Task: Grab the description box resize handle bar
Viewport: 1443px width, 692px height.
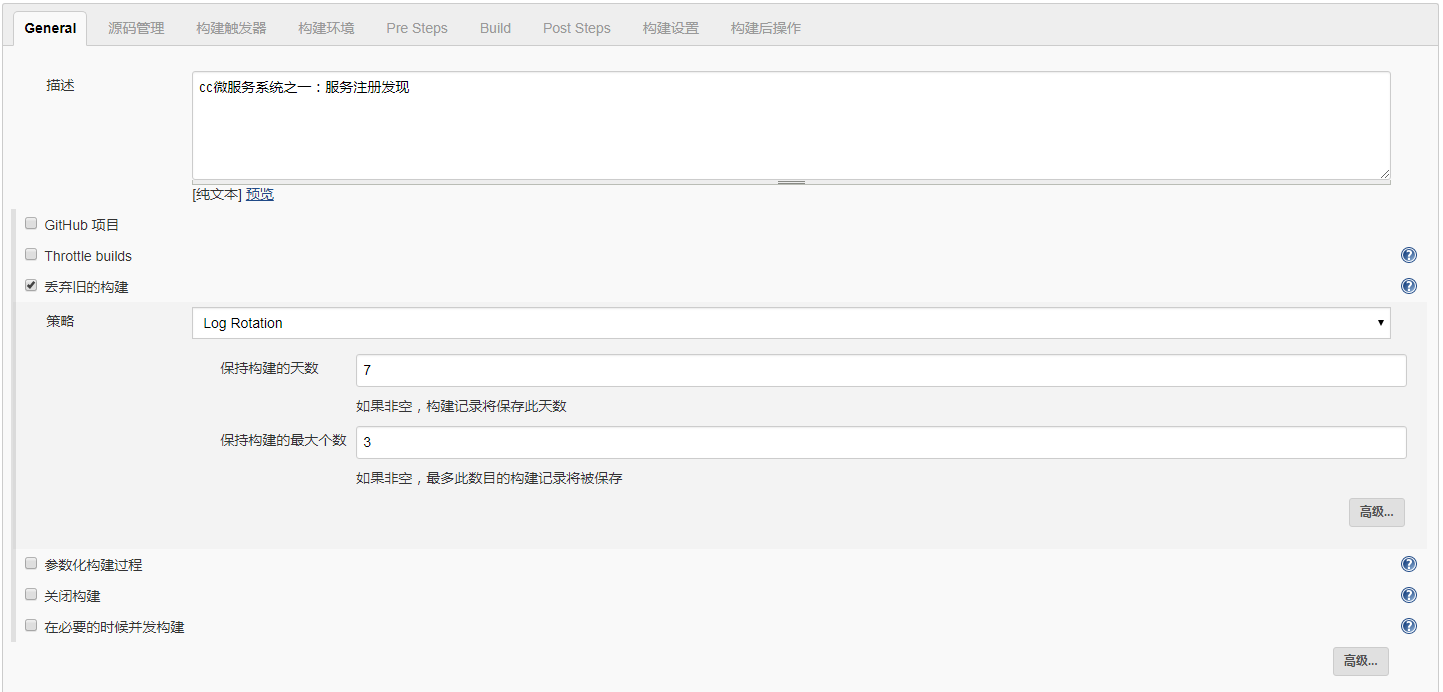Action: pos(791,183)
